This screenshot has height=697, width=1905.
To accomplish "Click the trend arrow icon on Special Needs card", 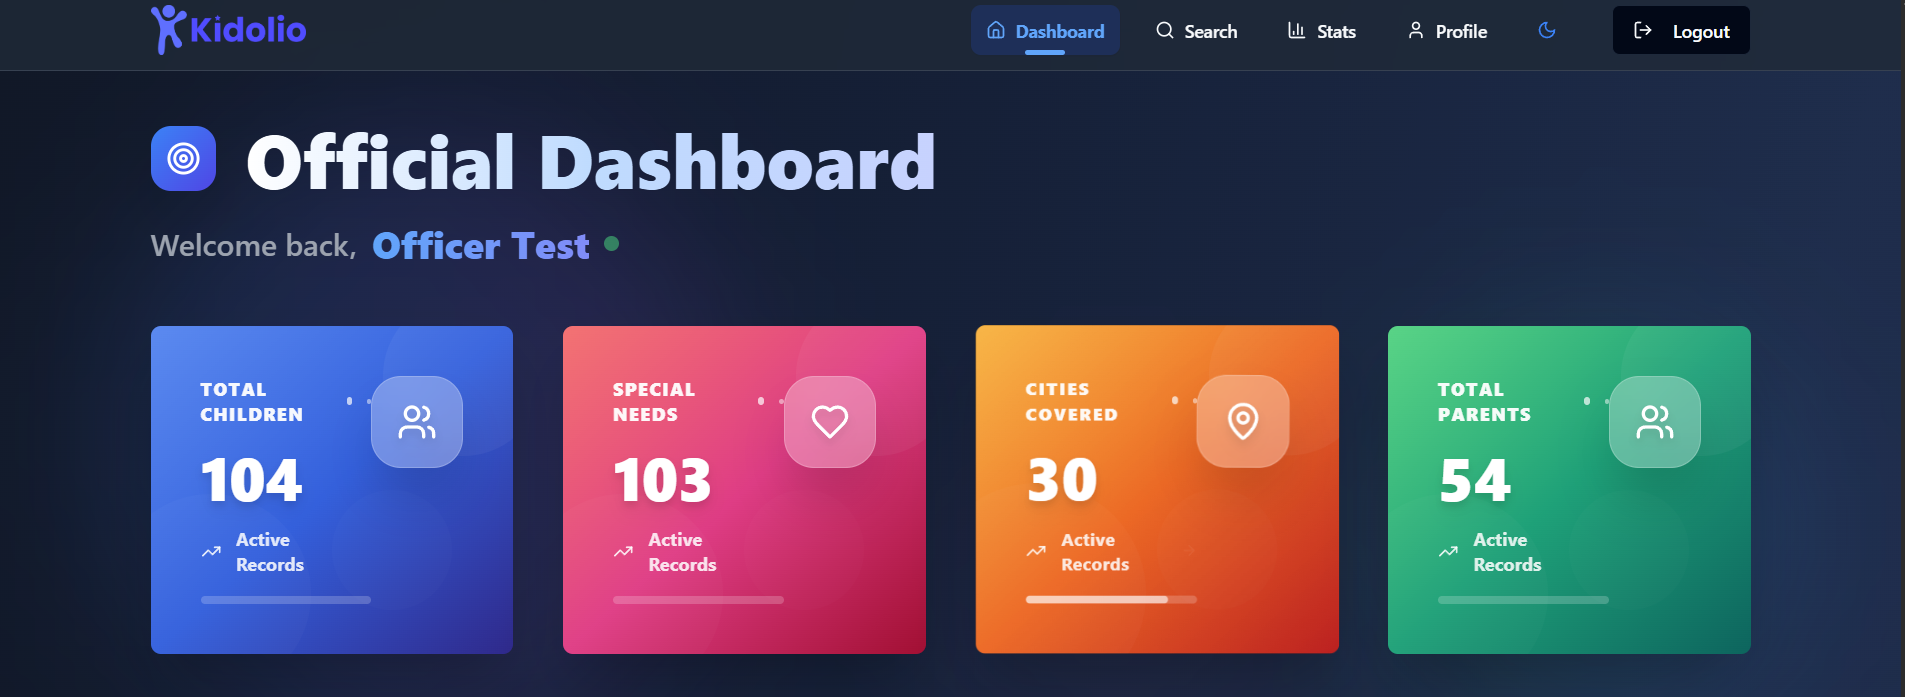I will 623,552.
